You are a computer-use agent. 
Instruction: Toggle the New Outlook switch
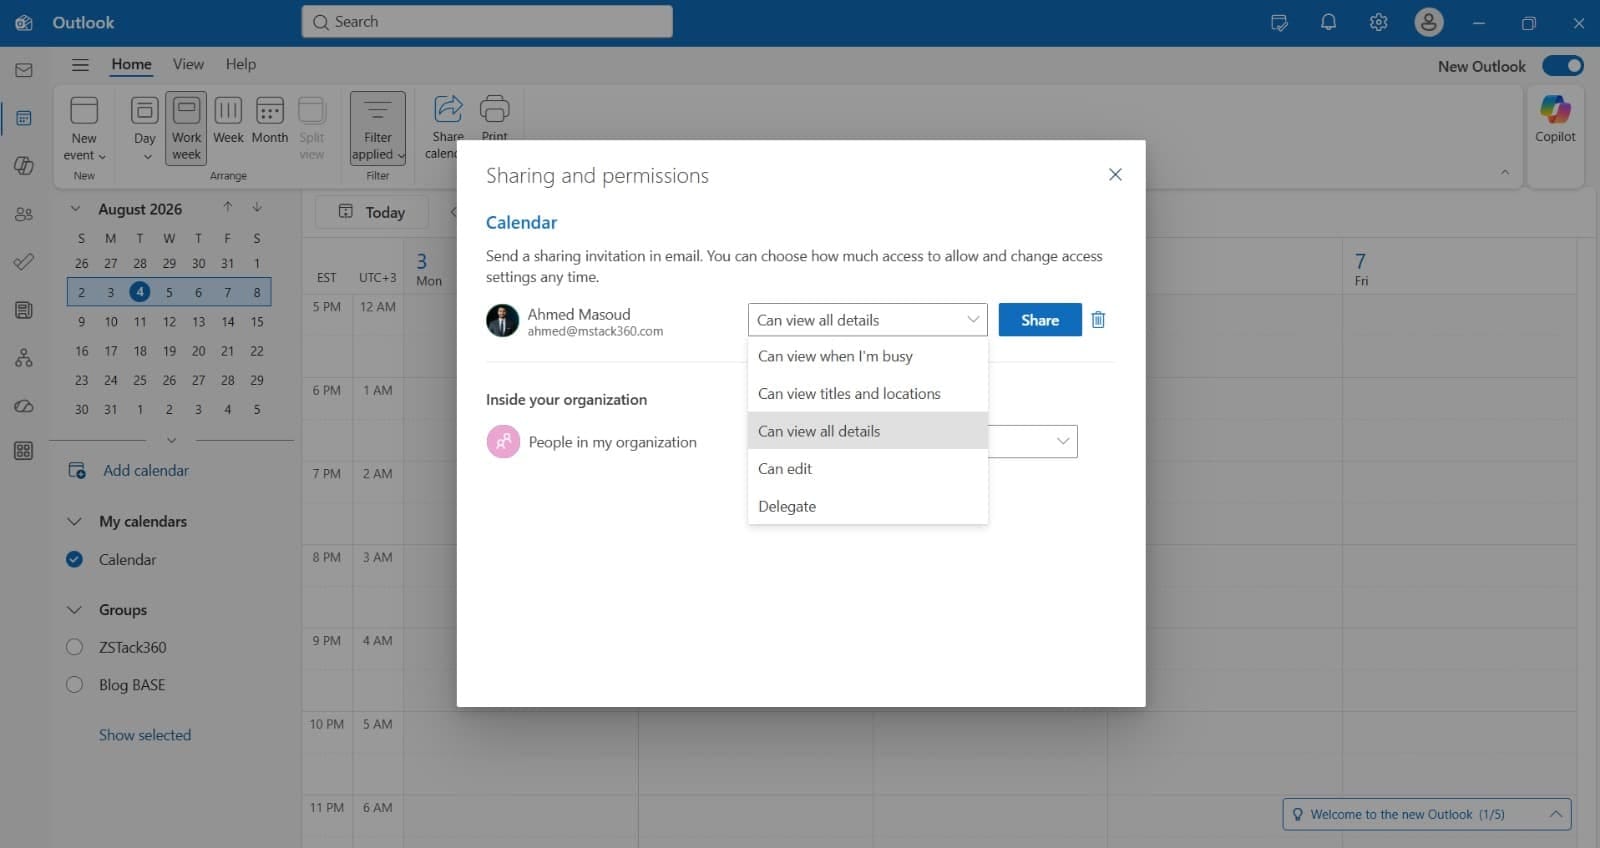(1562, 66)
